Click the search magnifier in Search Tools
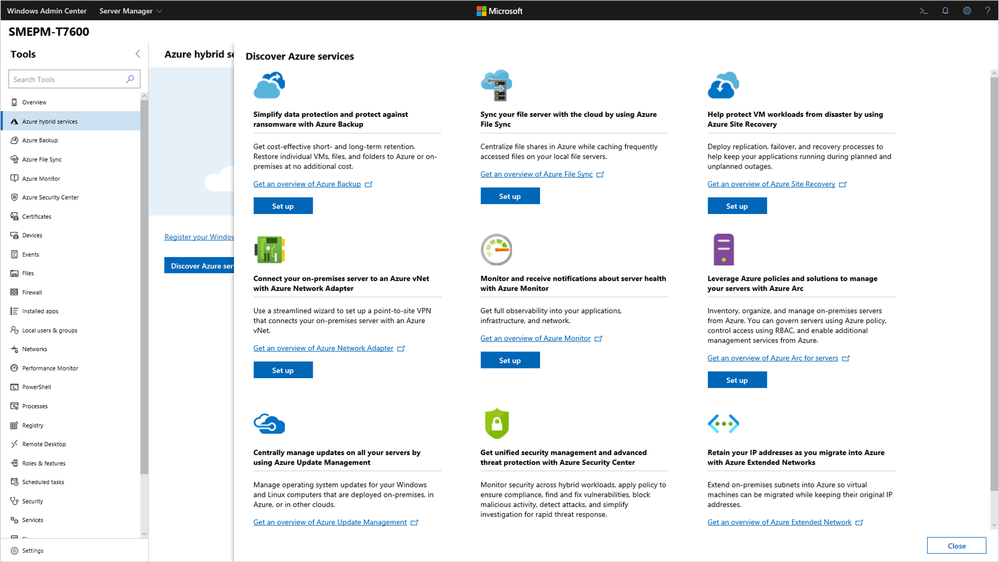The image size is (999, 562). click(130, 79)
